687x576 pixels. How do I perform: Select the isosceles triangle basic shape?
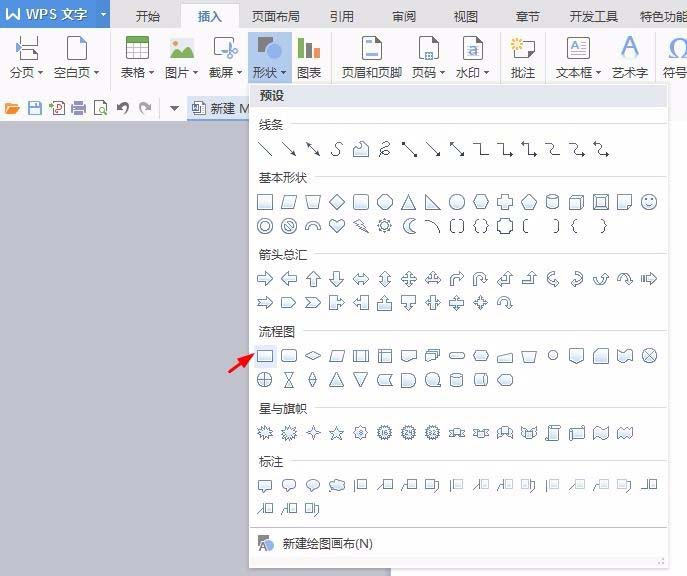pyautogui.click(x=408, y=202)
